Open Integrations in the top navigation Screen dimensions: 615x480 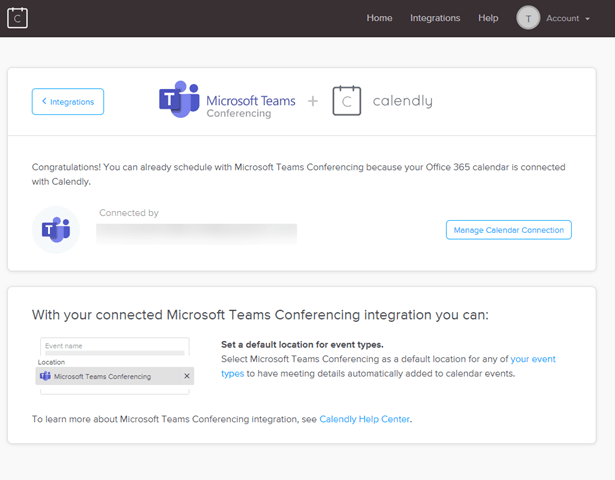pos(435,18)
